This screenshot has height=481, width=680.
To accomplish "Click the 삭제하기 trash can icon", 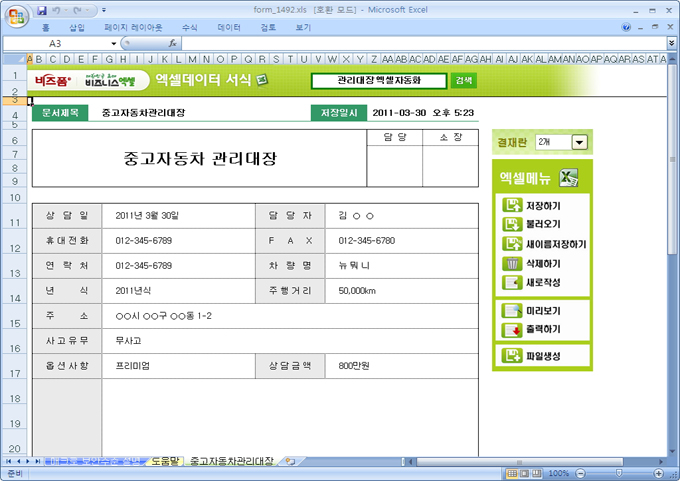I will tap(511, 263).
